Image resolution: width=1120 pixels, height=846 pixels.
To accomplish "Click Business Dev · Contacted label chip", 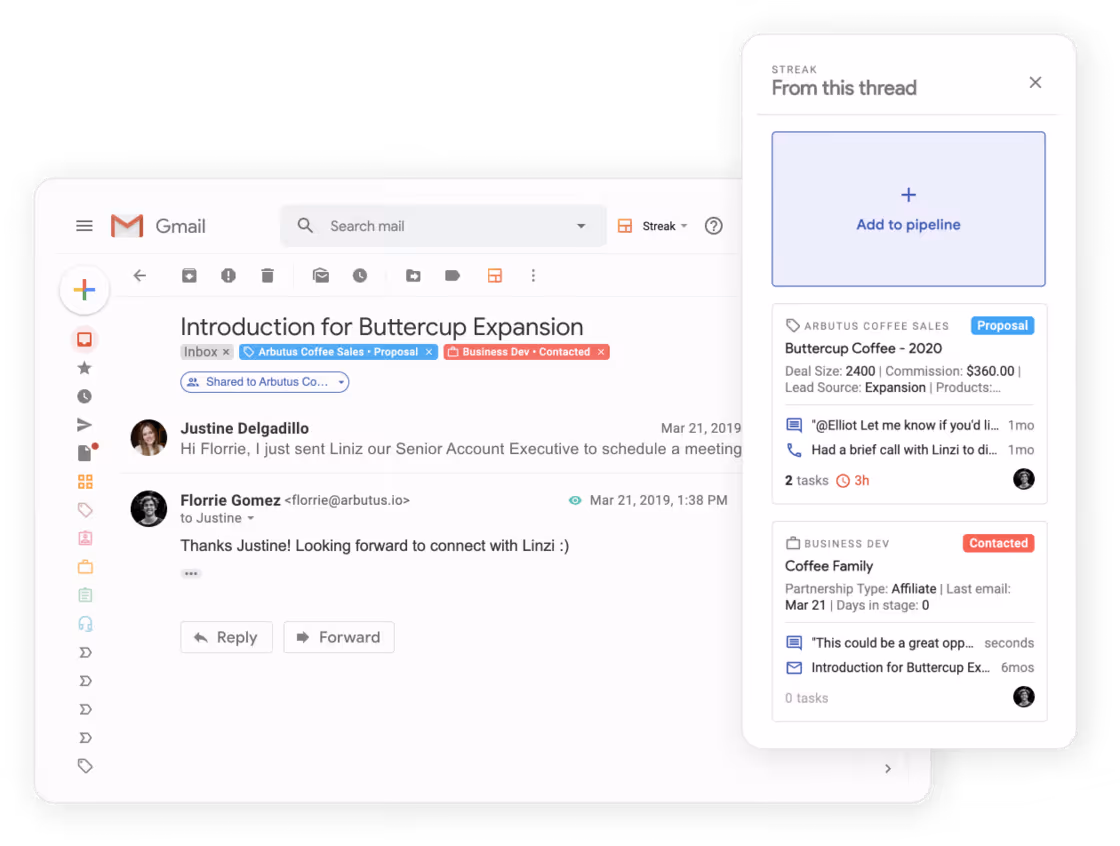I will [x=526, y=352].
